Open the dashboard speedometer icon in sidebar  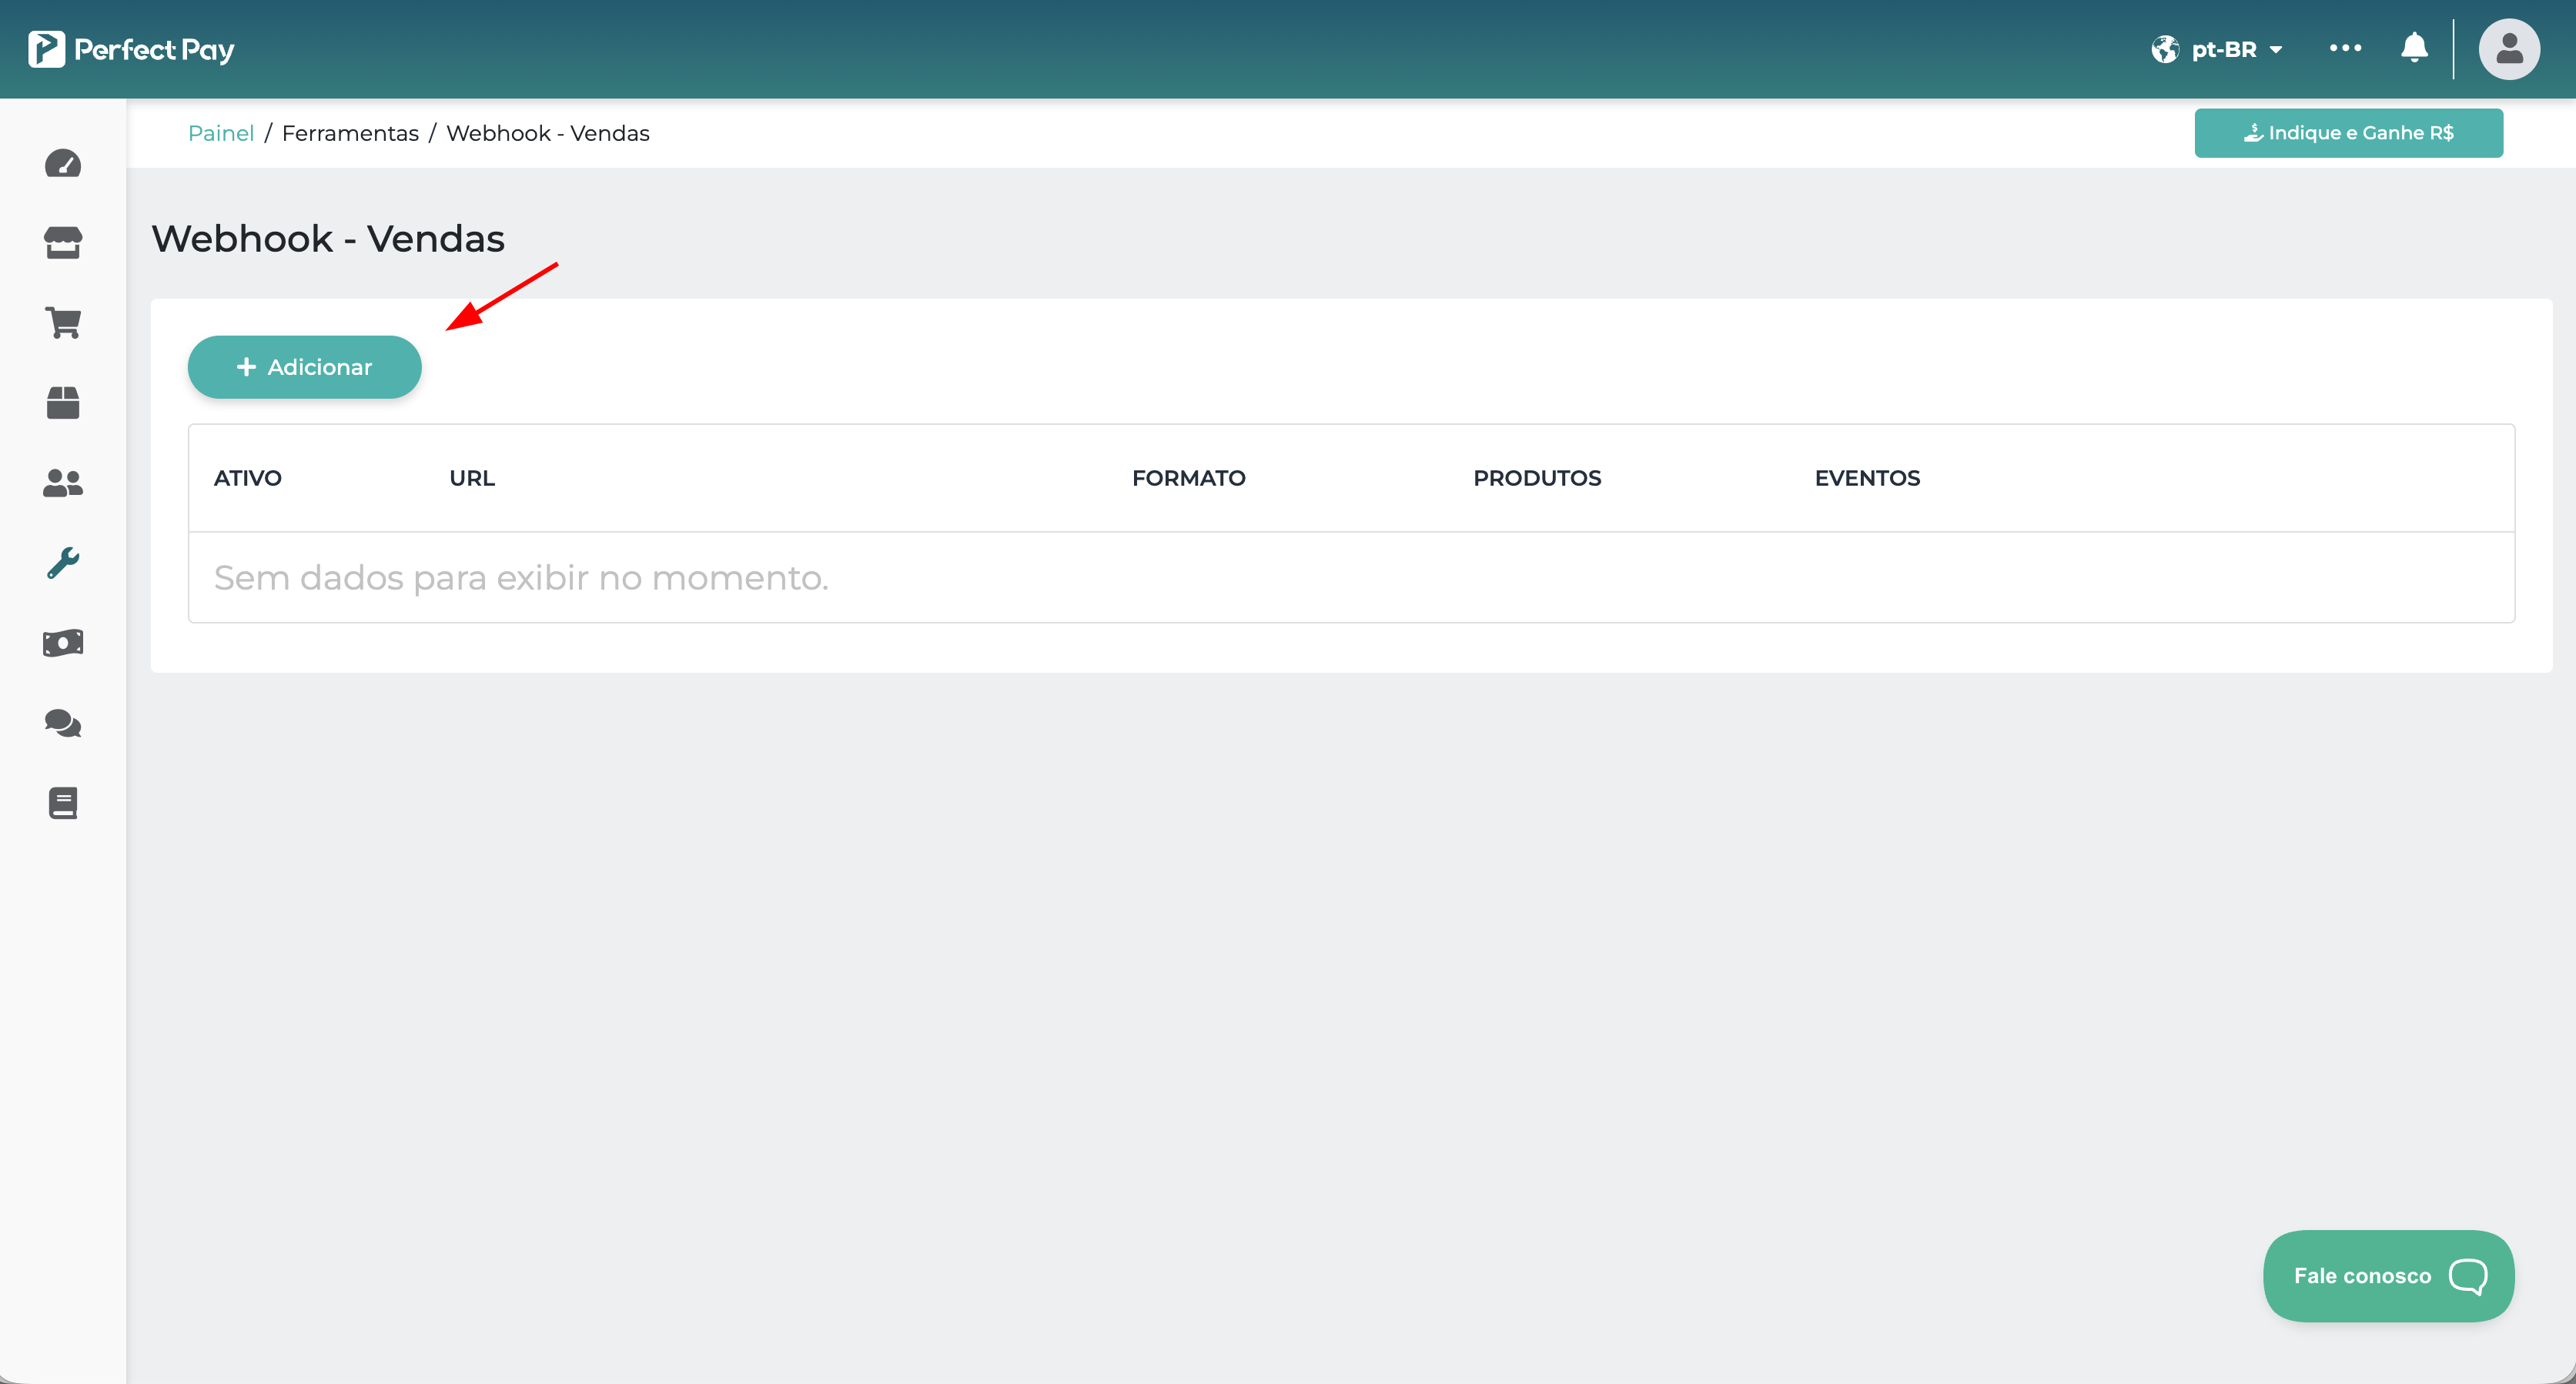pyautogui.click(x=63, y=163)
